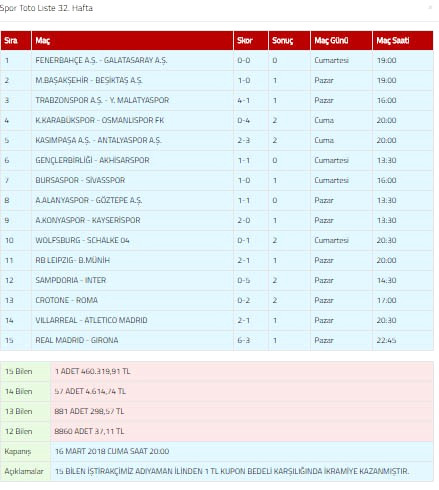Select Wolfsburg - Schalke 04 match
Image resolution: width=439 pixels, height=490 pixels.
coord(82,240)
